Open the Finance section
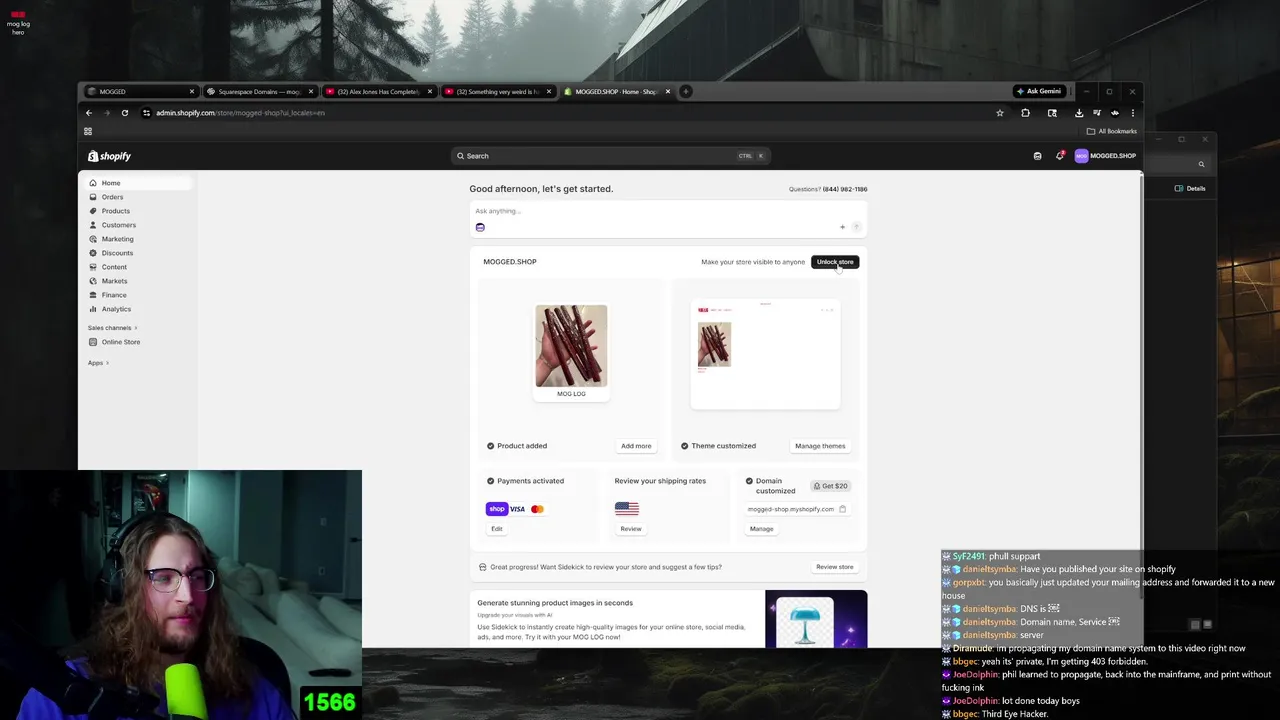This screenshot has height=720, width=1280. pyautogui.click(x=114, y=295)
